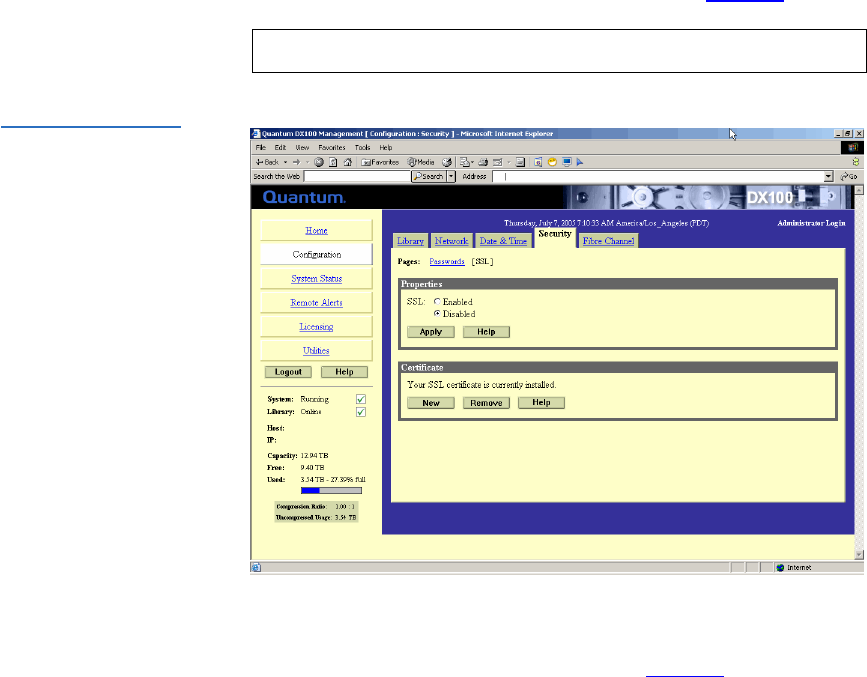
Task: Open the View menu
Action: pyautogui.click(x=302, y=148)
